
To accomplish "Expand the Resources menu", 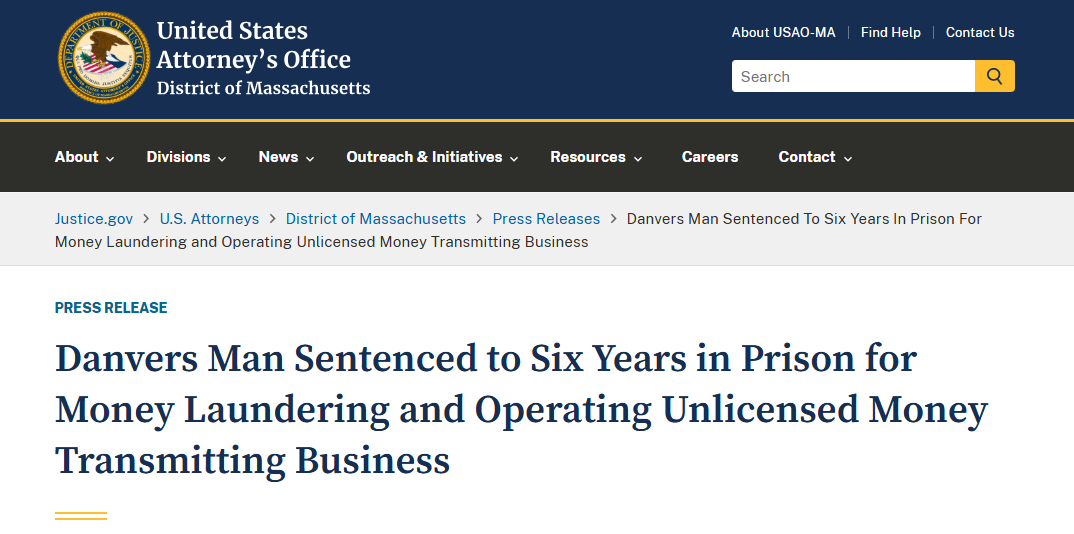I will [596, 157].
